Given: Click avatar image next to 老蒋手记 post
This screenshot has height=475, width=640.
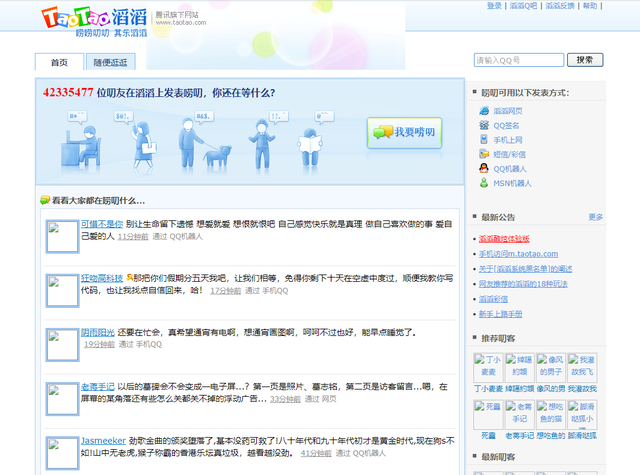Looking at the screenshot, I should click(62, 399).
